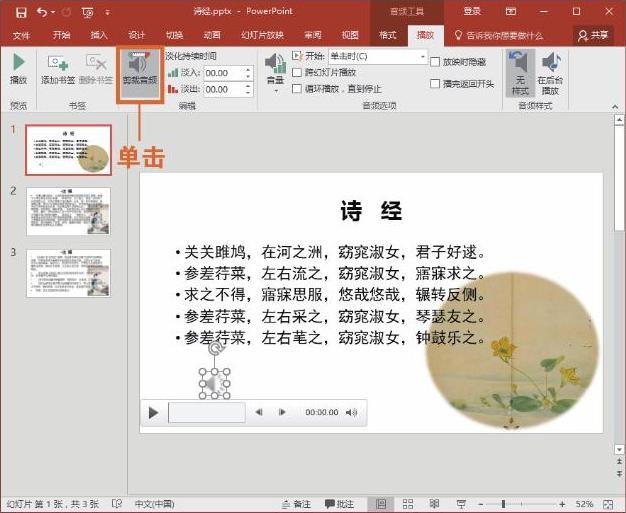This screenshot has width=626, height=513.
Task: Click the Ribbon Display Options icon
Action: 511,12
